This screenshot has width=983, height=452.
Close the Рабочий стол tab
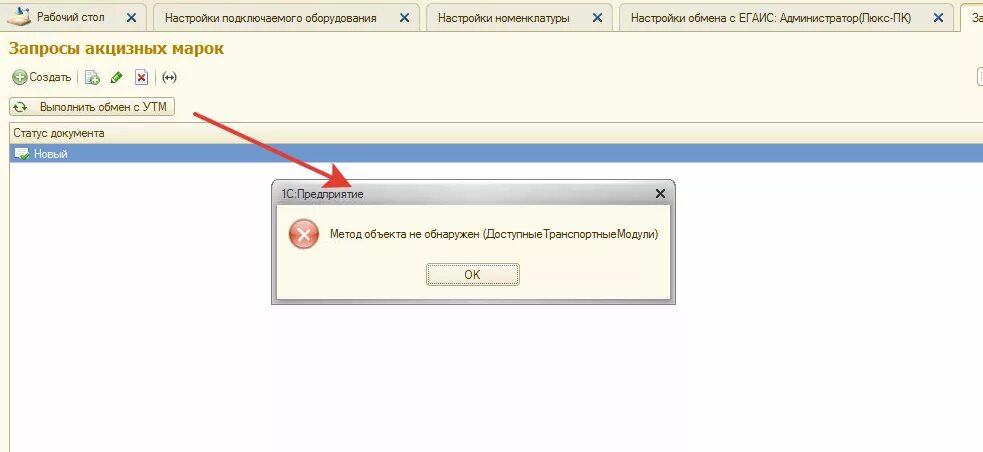tap(131, 18)
